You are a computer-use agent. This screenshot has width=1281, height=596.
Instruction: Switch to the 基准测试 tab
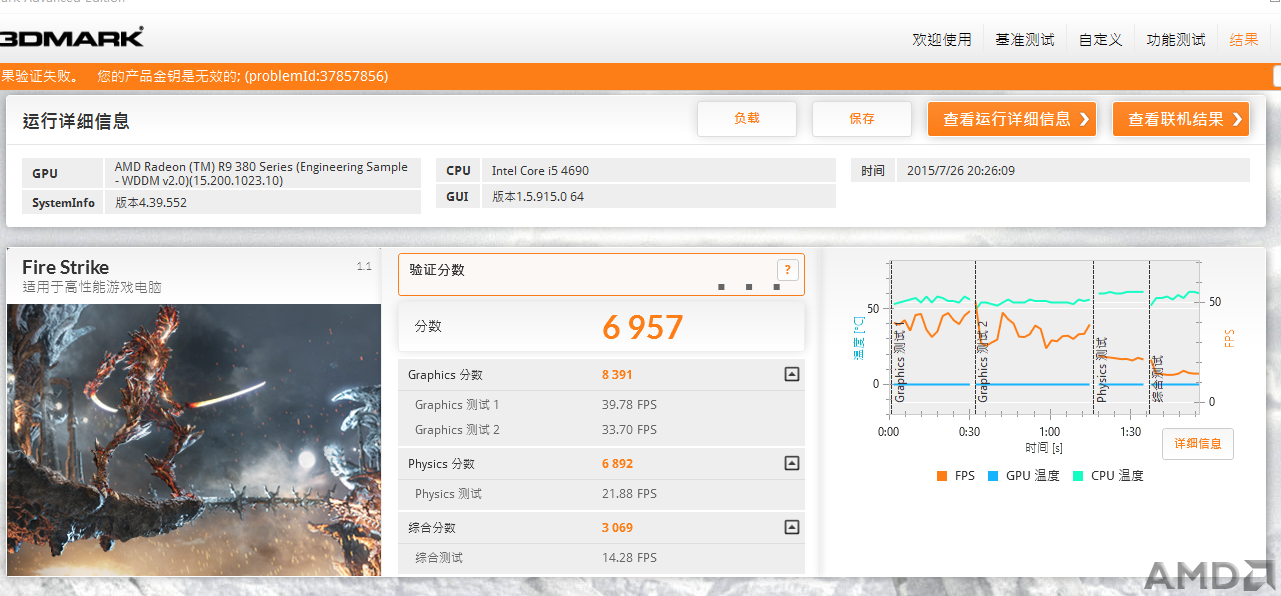1025,39
